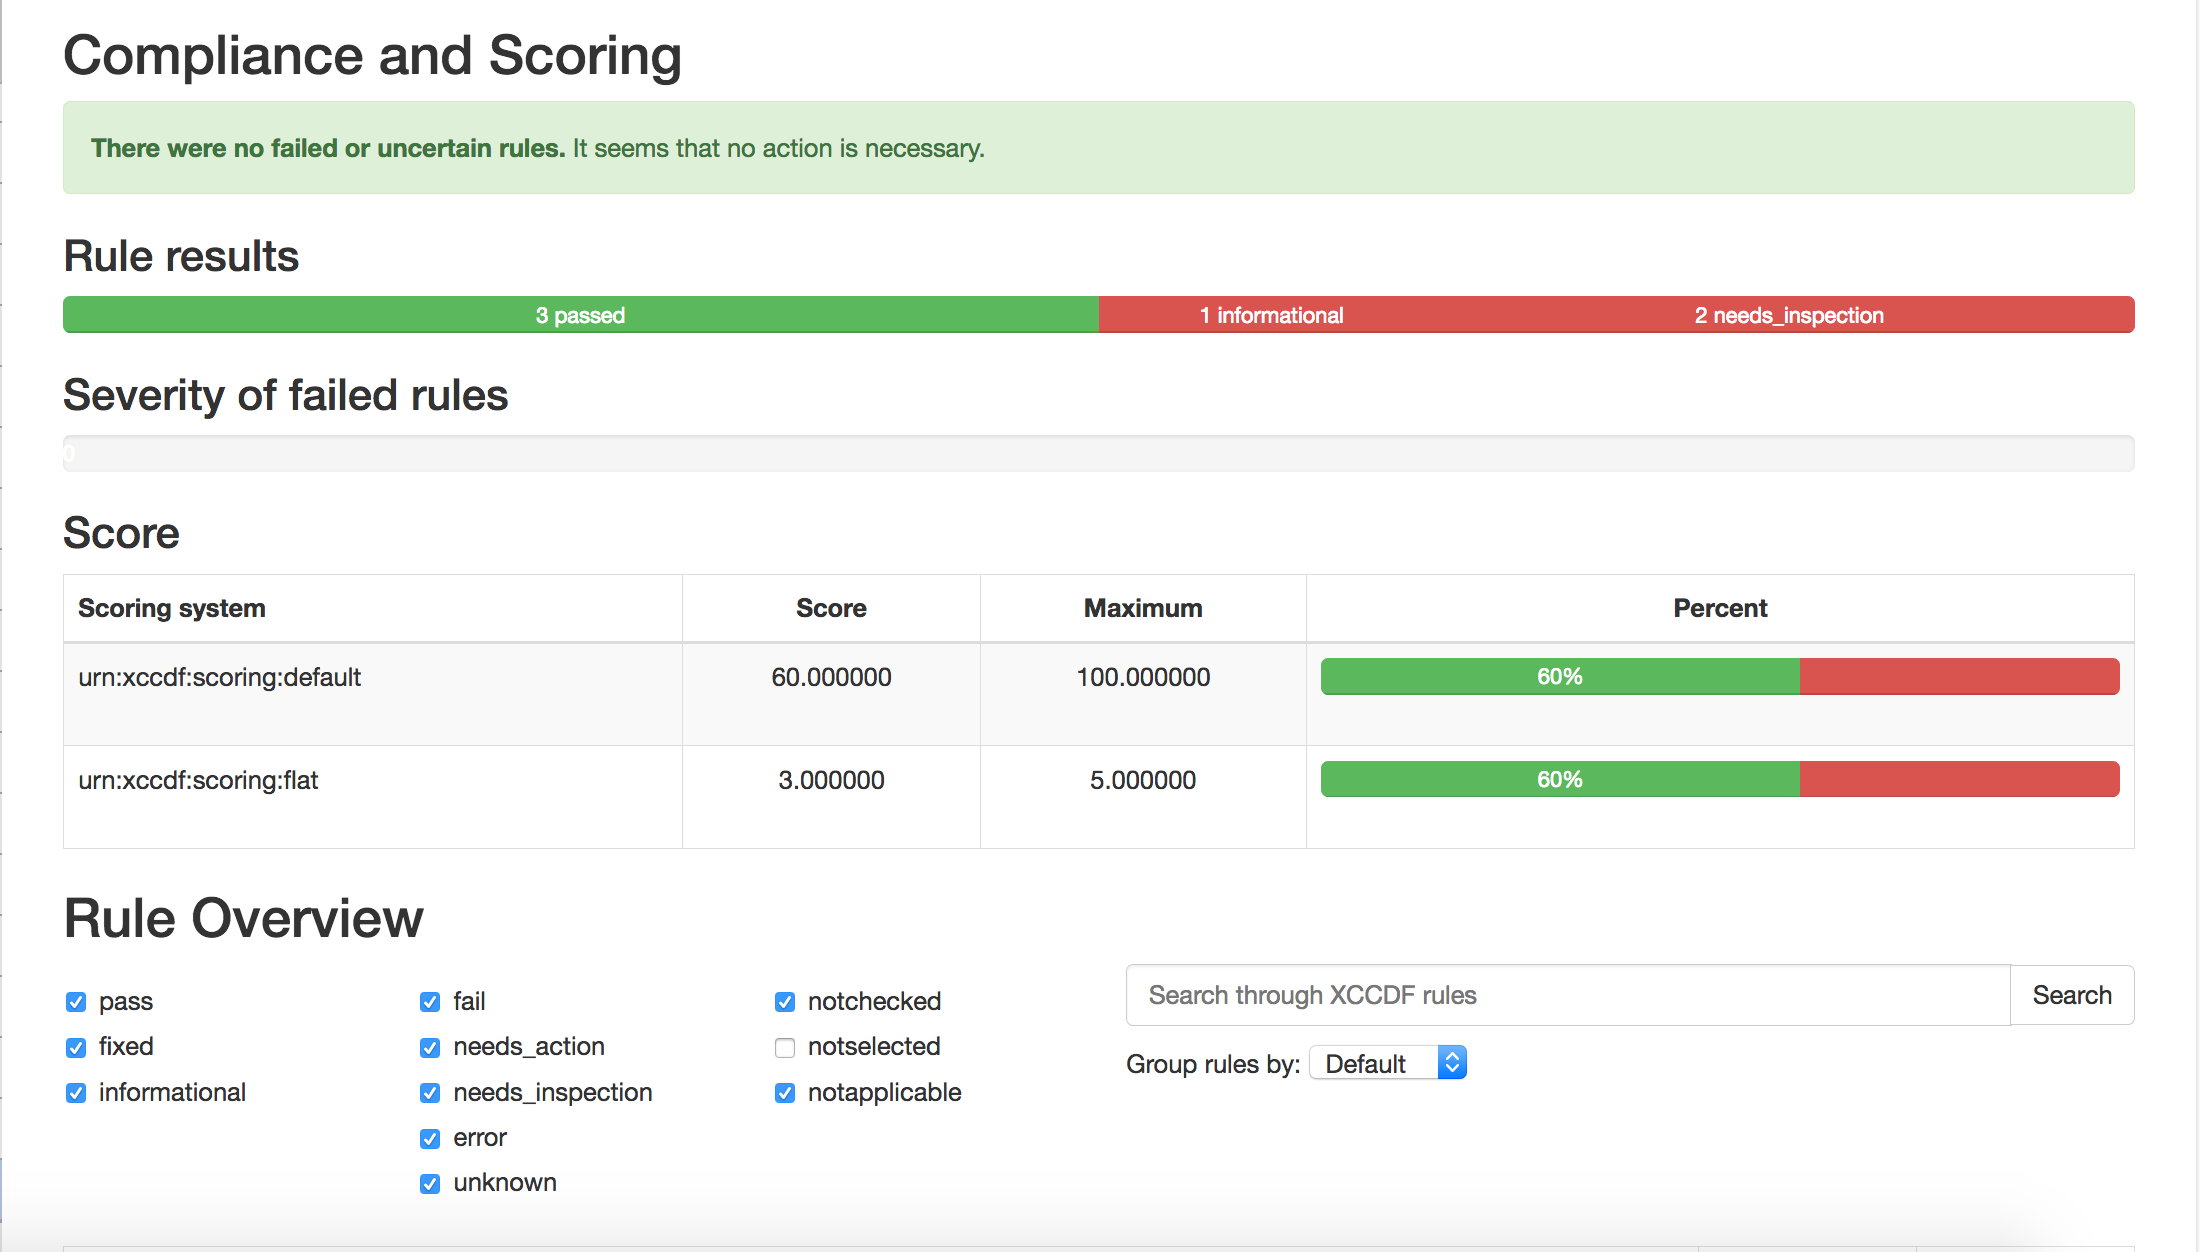The height and width of the screenshot is (1252, 2200).
Task: Uncheck the pass filter checkbox
Action: click(x=76, y=1002)
